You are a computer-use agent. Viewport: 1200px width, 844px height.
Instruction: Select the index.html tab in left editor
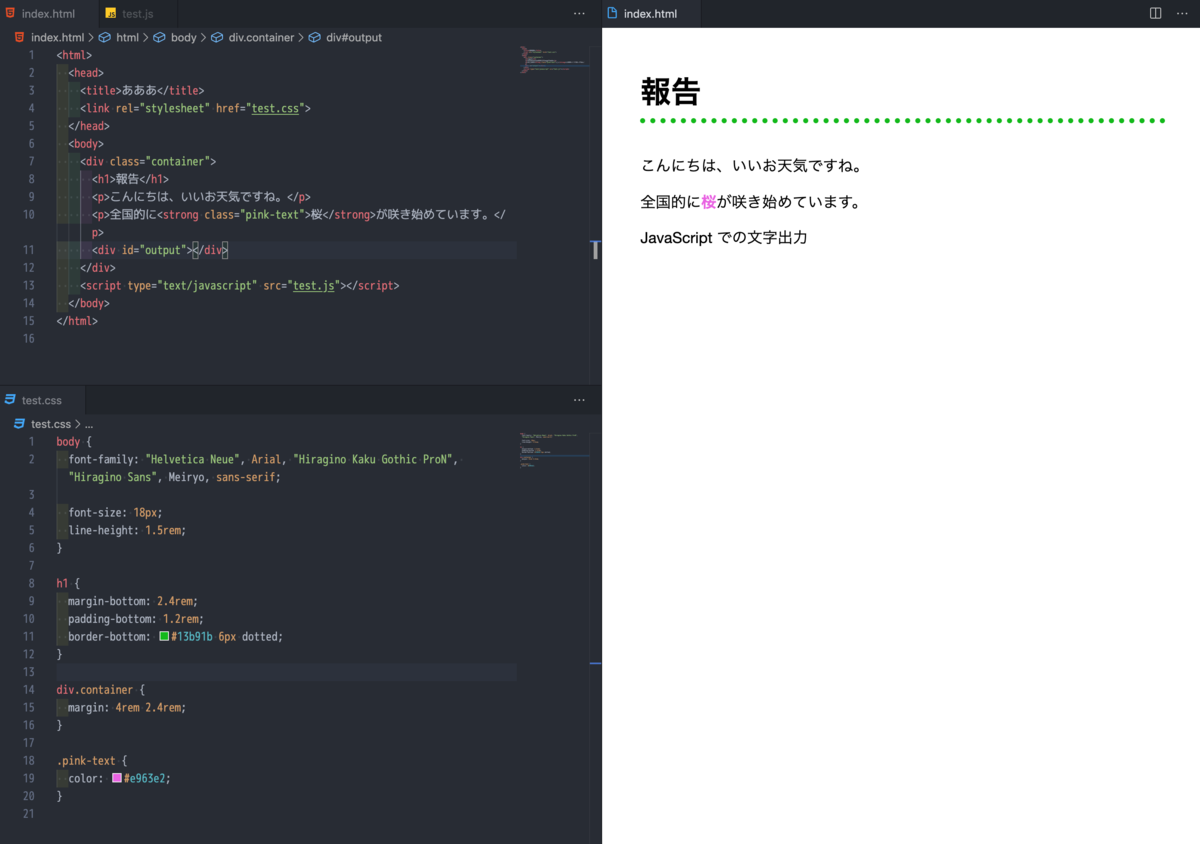[50, 14]
